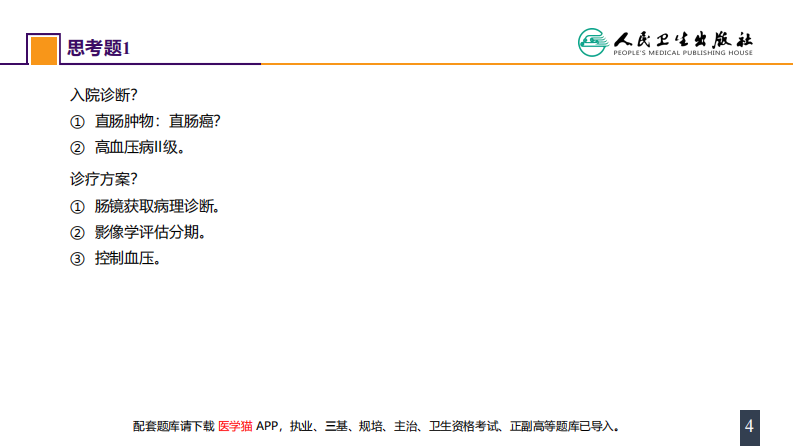Click the calligraphic text 人民卫生出版社

683,39
